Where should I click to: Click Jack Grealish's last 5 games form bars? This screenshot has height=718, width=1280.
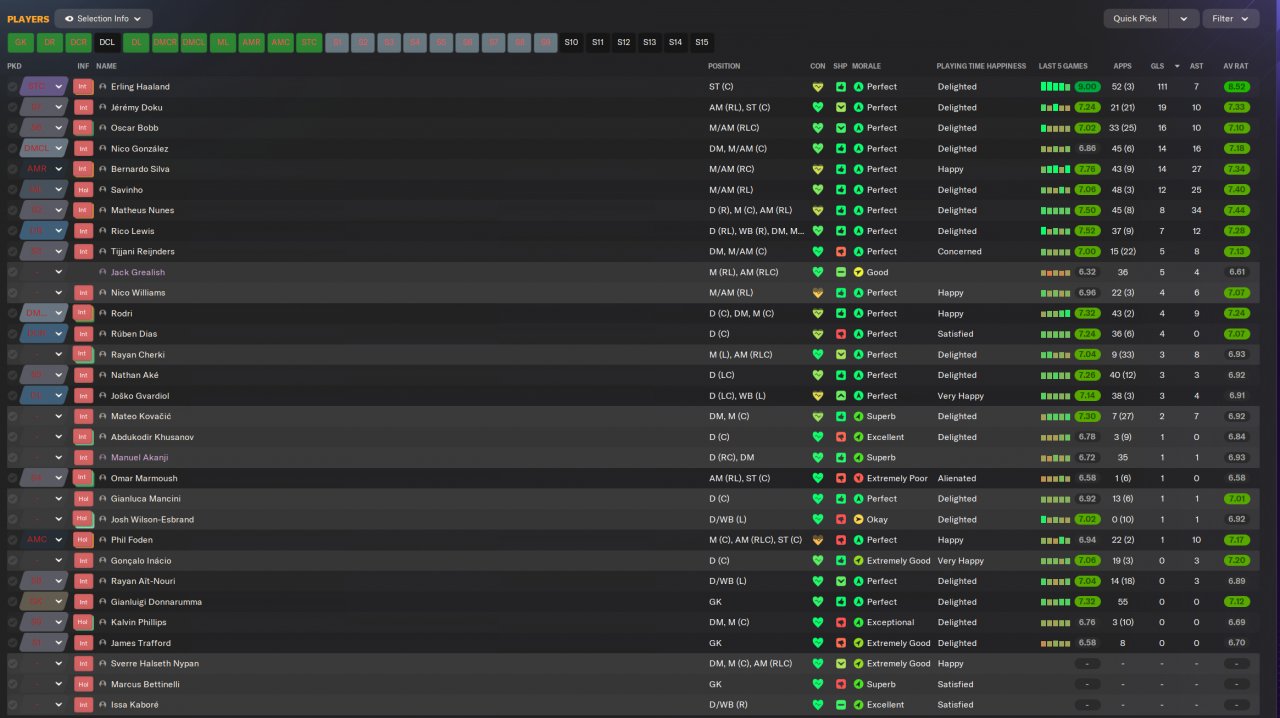pyautogui.click(x=1055, y=272)
